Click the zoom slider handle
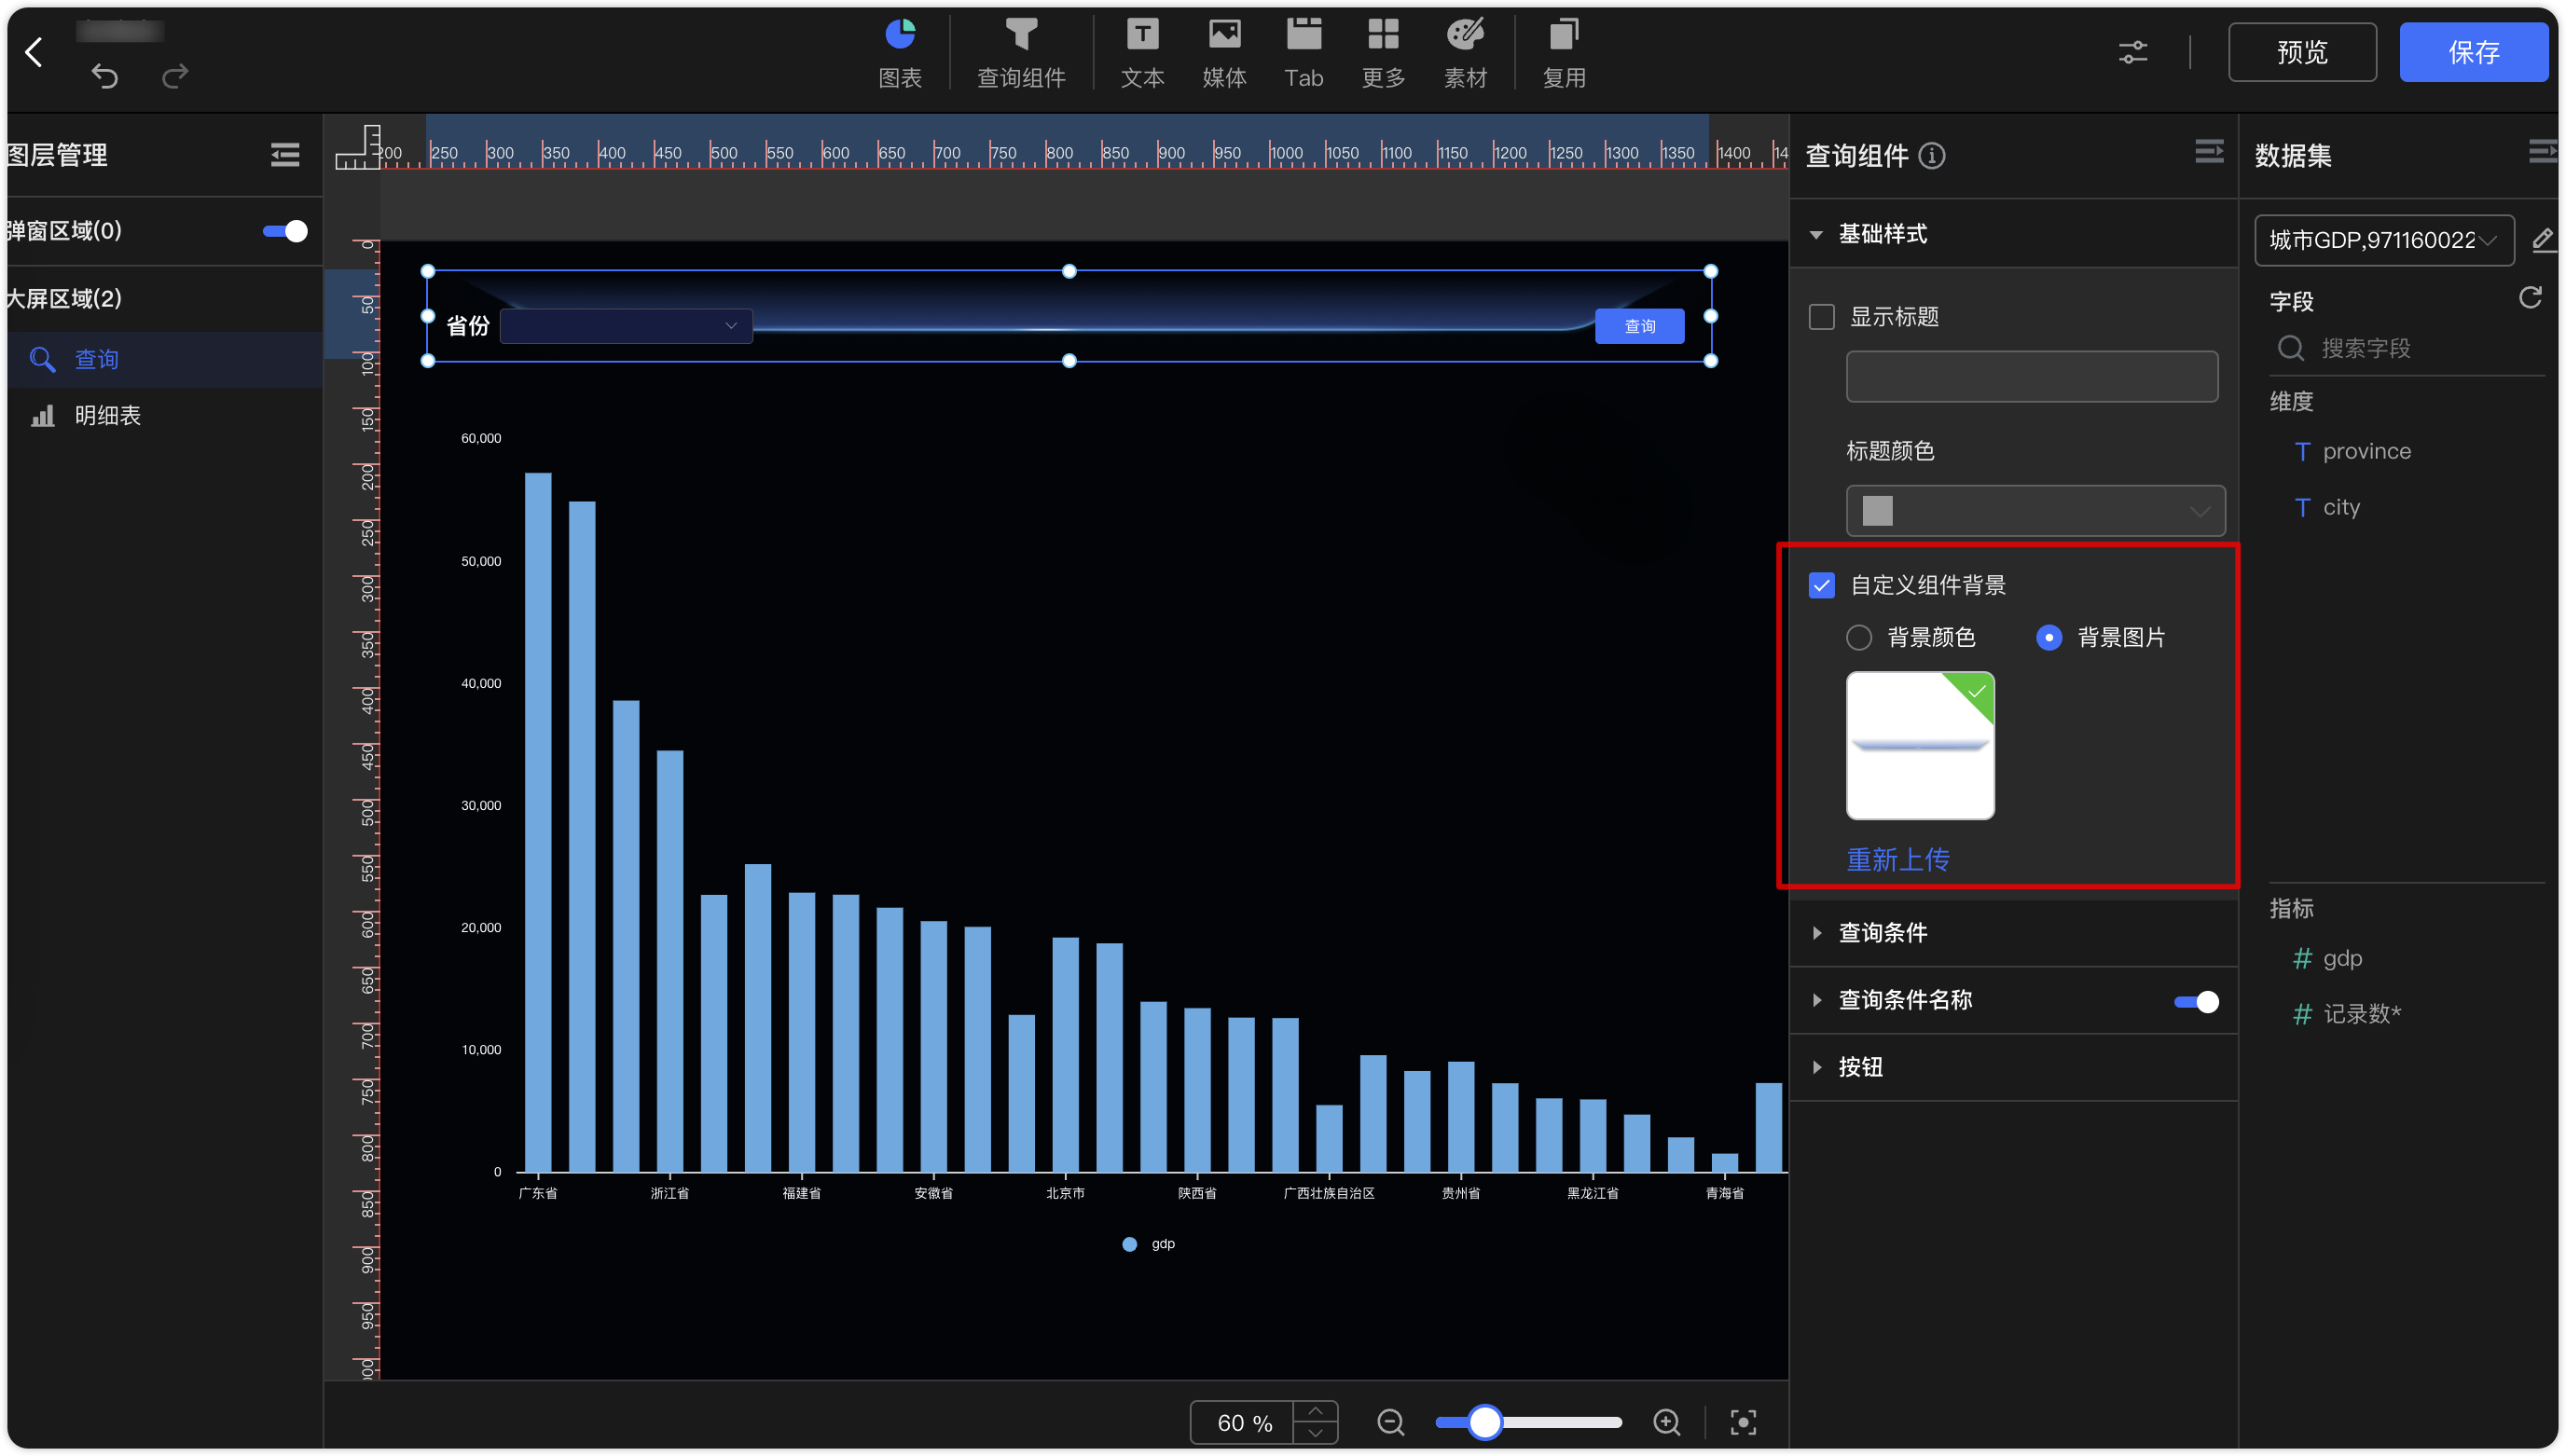Viewport: 2566px width, 1456px height. [x=1484, y=1422]
